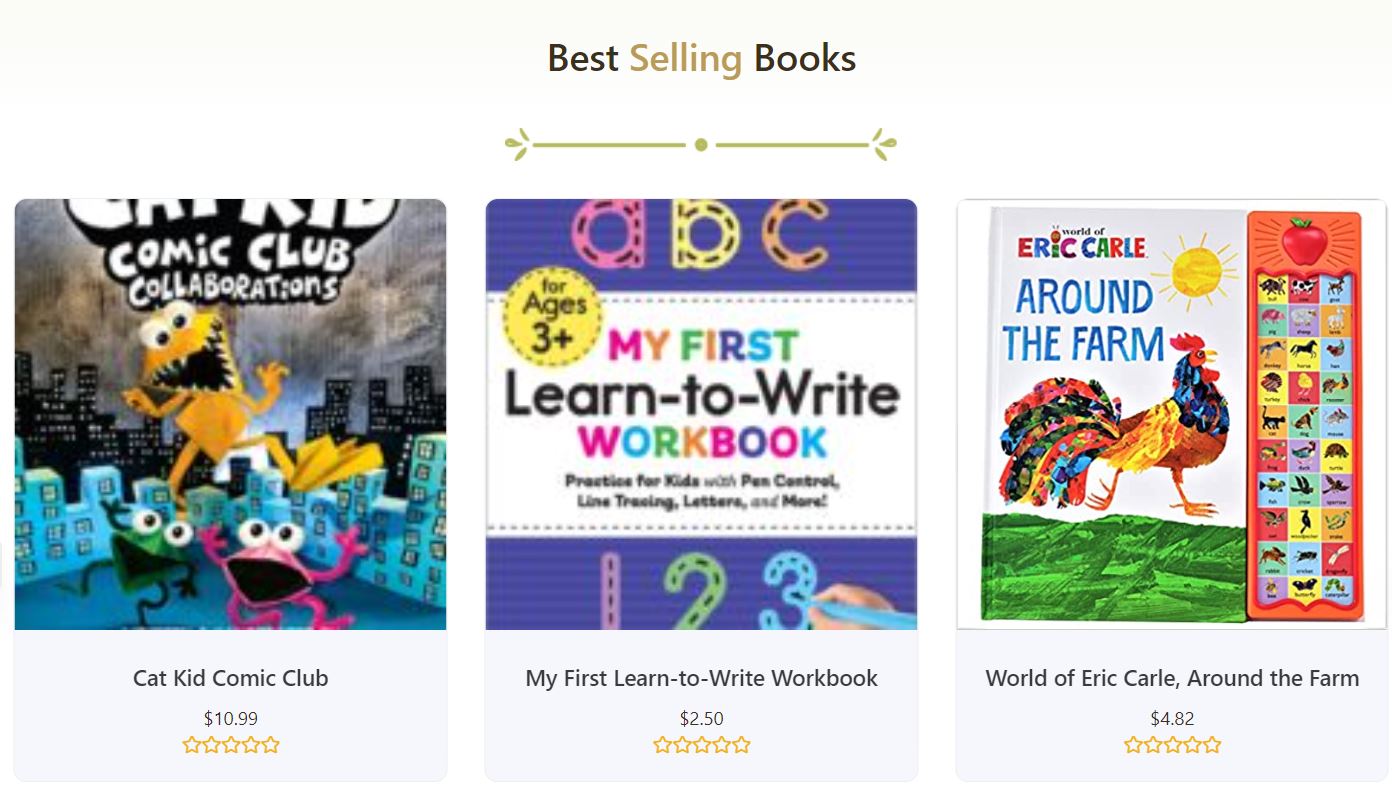Rate Cat Kid Comic Club five stars
The height and width of the screenshot is (807, 1392).
[x=270, y=745]
